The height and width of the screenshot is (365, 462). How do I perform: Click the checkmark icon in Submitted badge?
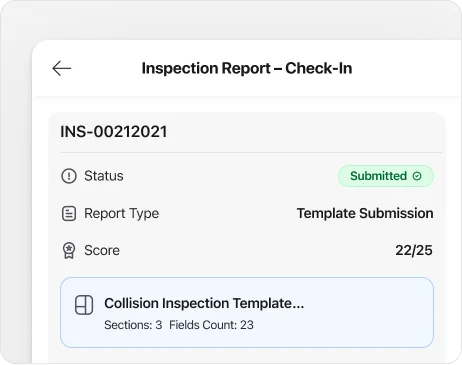417,176
